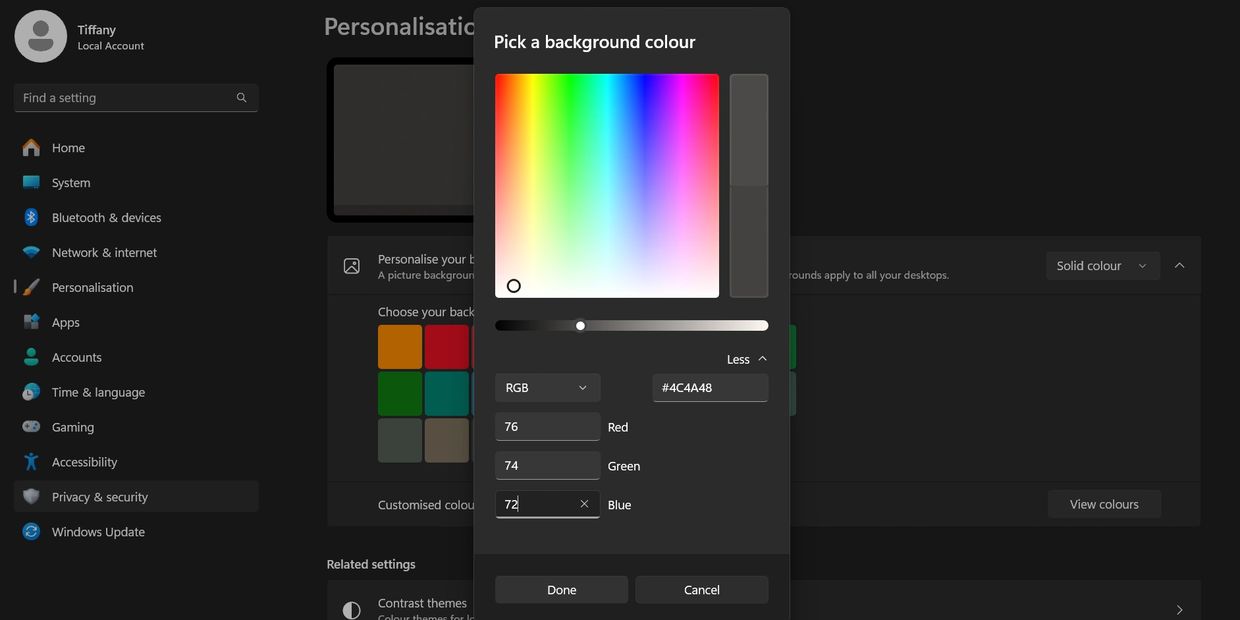Pick the orange background colour swatch

[x=400, y=347]
